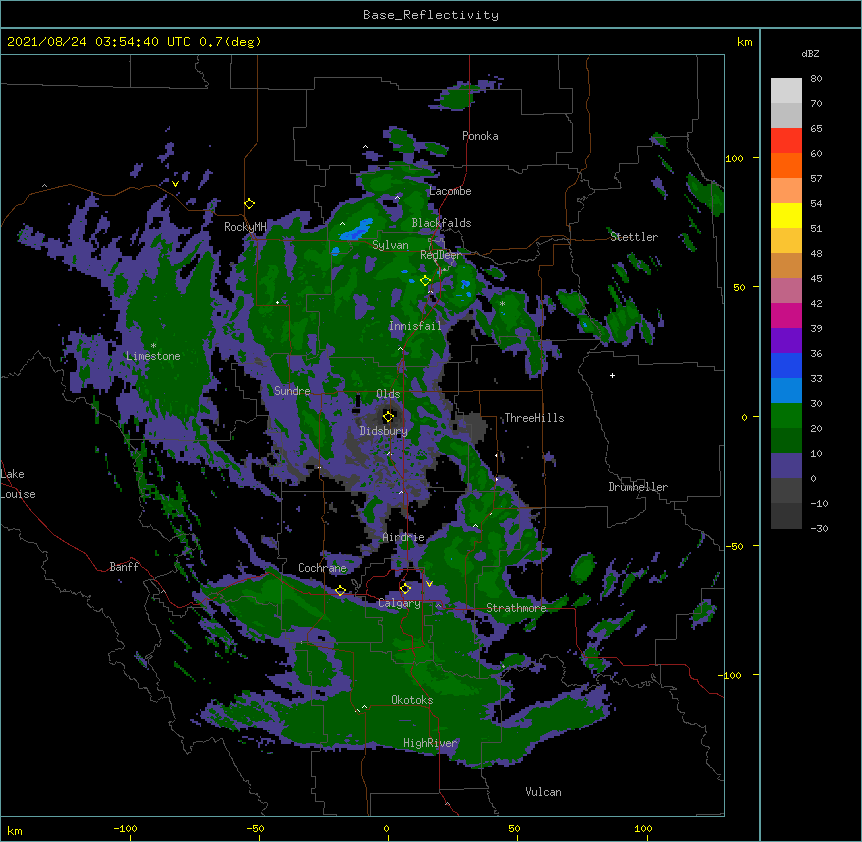The image size is (862, 842).
Task: Click the Didsbury town label
Action: (x=383, y=431)
